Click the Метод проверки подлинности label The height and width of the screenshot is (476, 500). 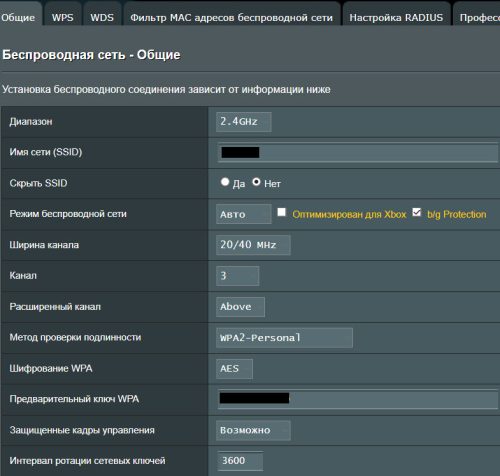click(75, 337)
